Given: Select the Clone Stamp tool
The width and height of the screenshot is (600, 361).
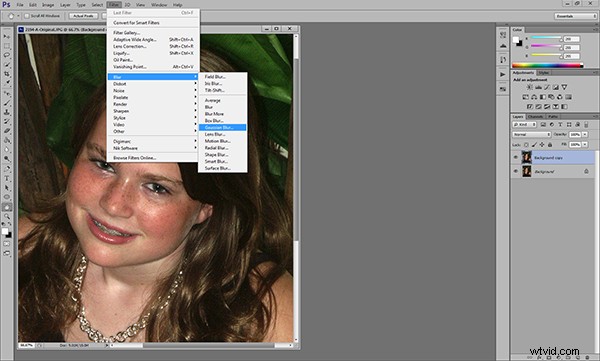Looking at the screenshot, I should tap(7, 112).
